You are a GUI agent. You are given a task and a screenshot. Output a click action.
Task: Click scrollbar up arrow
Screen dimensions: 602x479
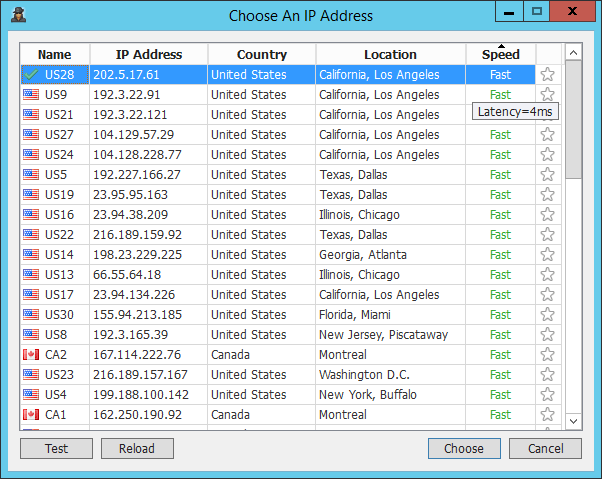click(574, 53)
